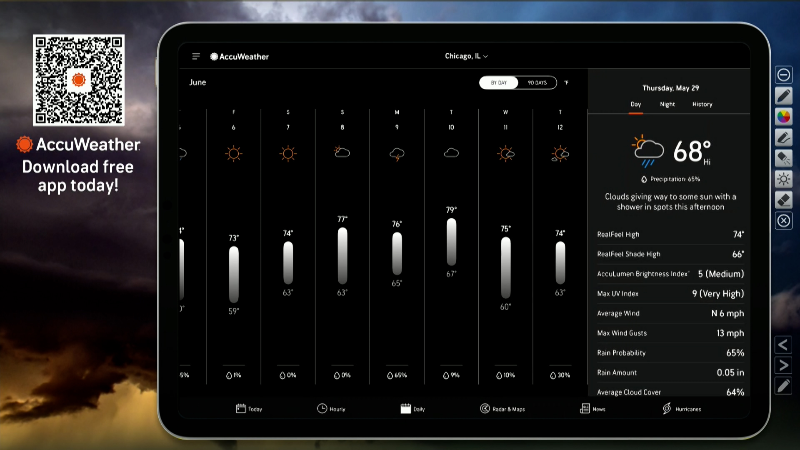Select the pen tool in annotation toolbar

click(x=784, y=95)
